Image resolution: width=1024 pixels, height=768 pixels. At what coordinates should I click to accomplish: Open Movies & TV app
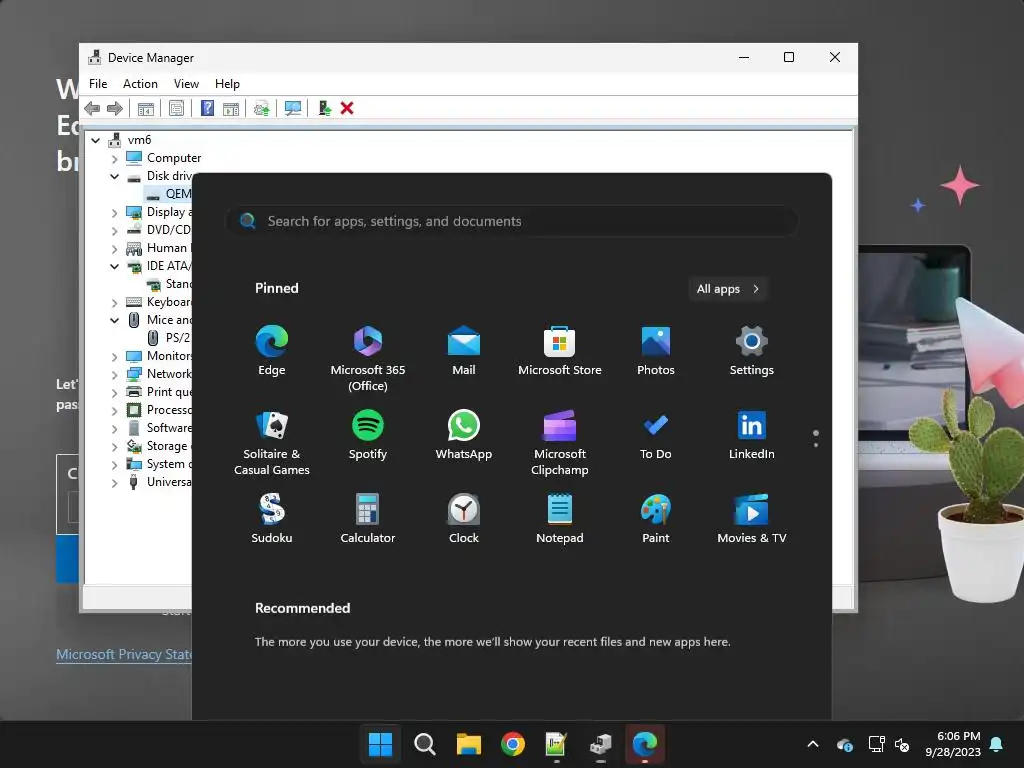[752, 519]
